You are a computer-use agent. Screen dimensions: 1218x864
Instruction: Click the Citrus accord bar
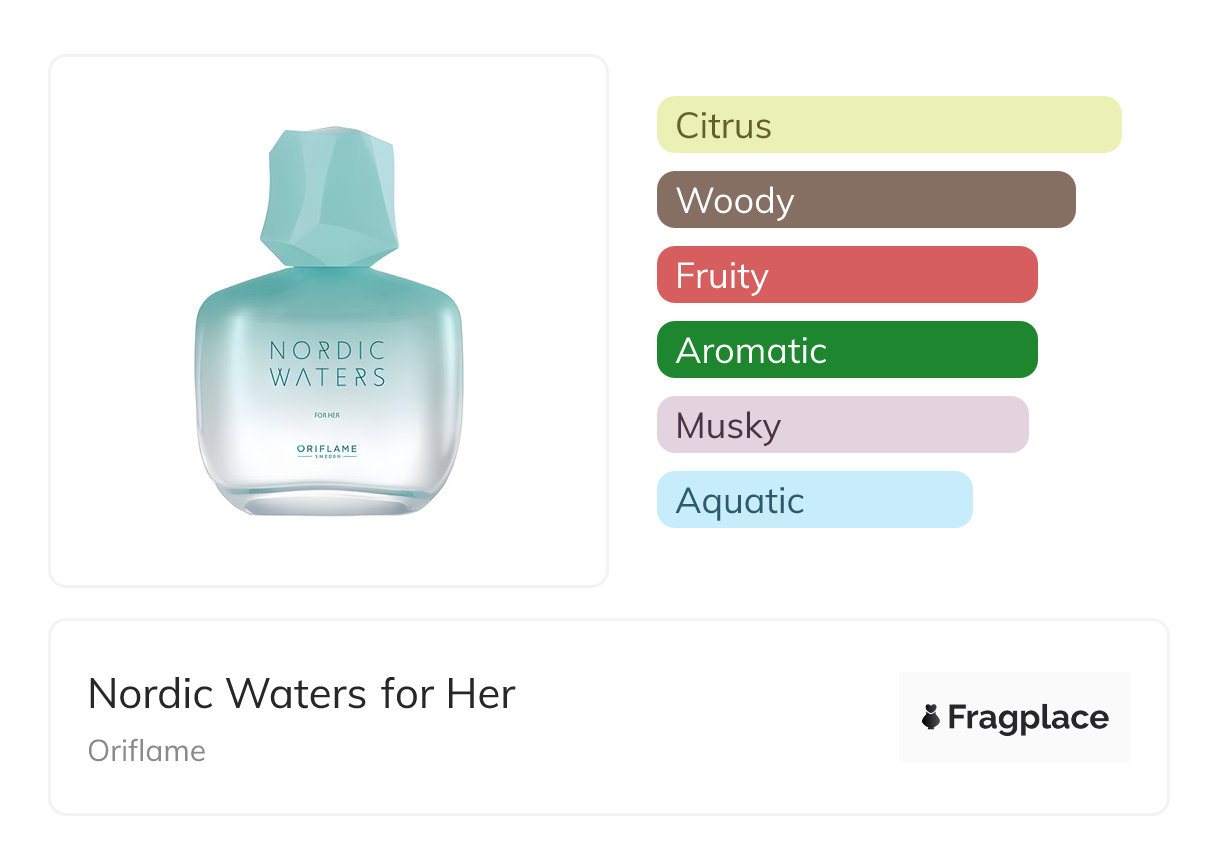click(888, 125)
